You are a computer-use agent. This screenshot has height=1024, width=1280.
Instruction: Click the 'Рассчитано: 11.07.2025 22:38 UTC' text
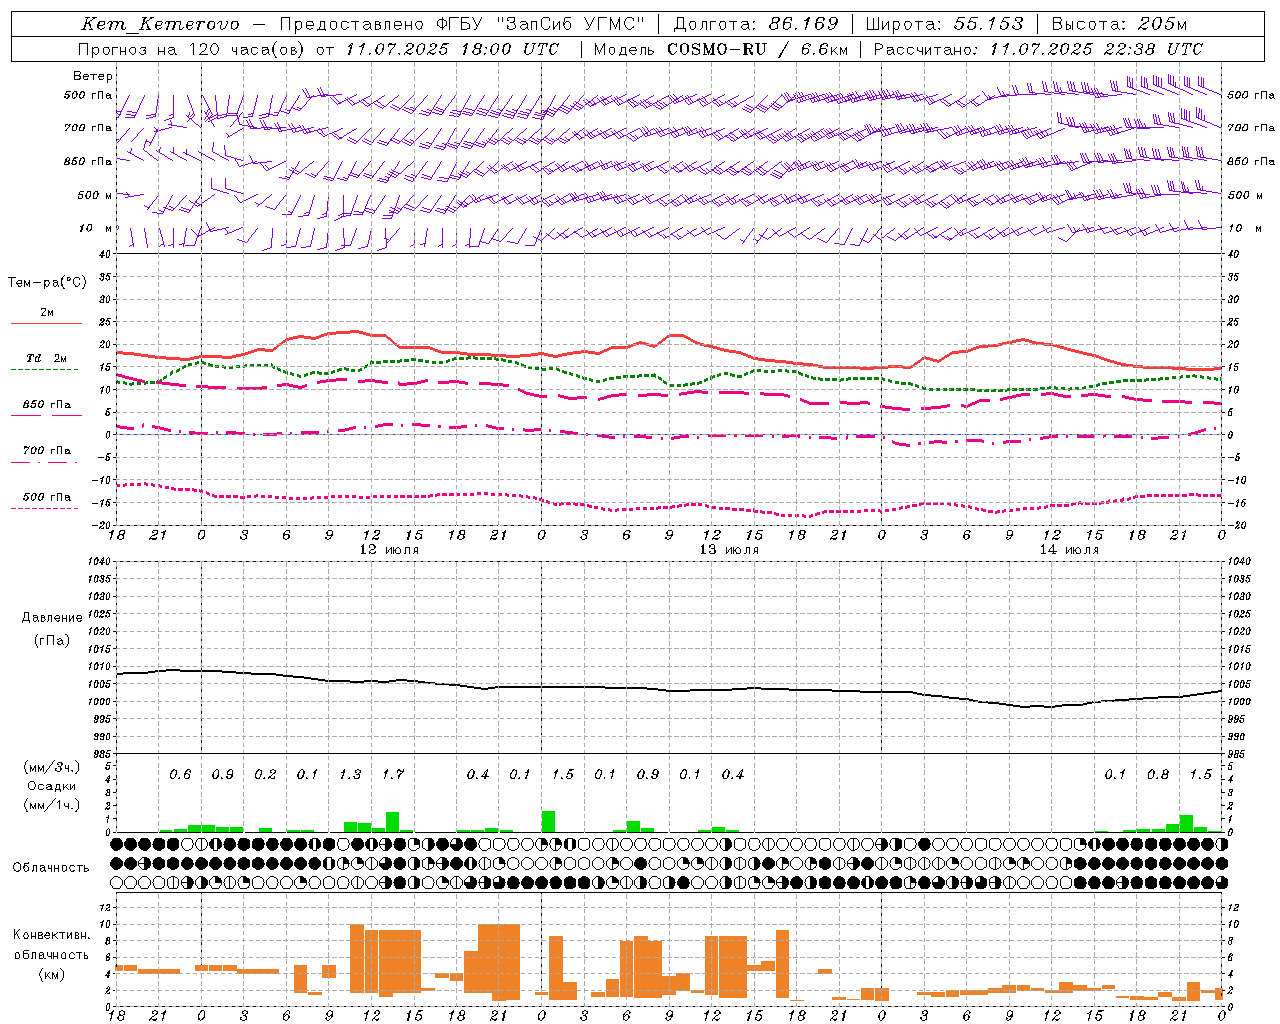pos(1038,49)
